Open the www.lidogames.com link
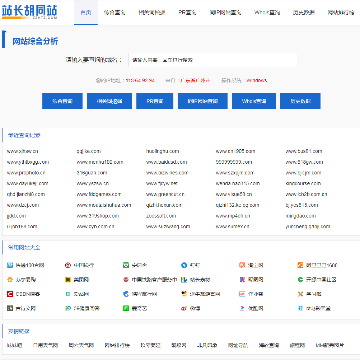360x360 pixels. point(99,194)
